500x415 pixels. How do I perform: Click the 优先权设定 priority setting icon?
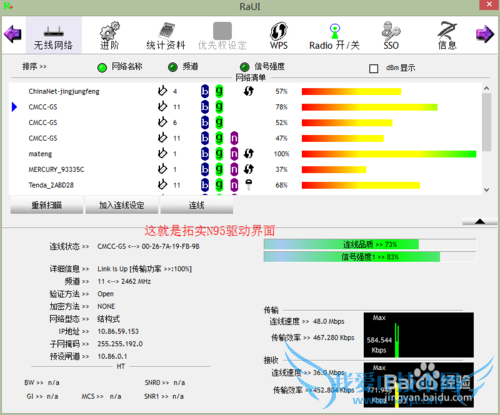(x=222, y=31)
